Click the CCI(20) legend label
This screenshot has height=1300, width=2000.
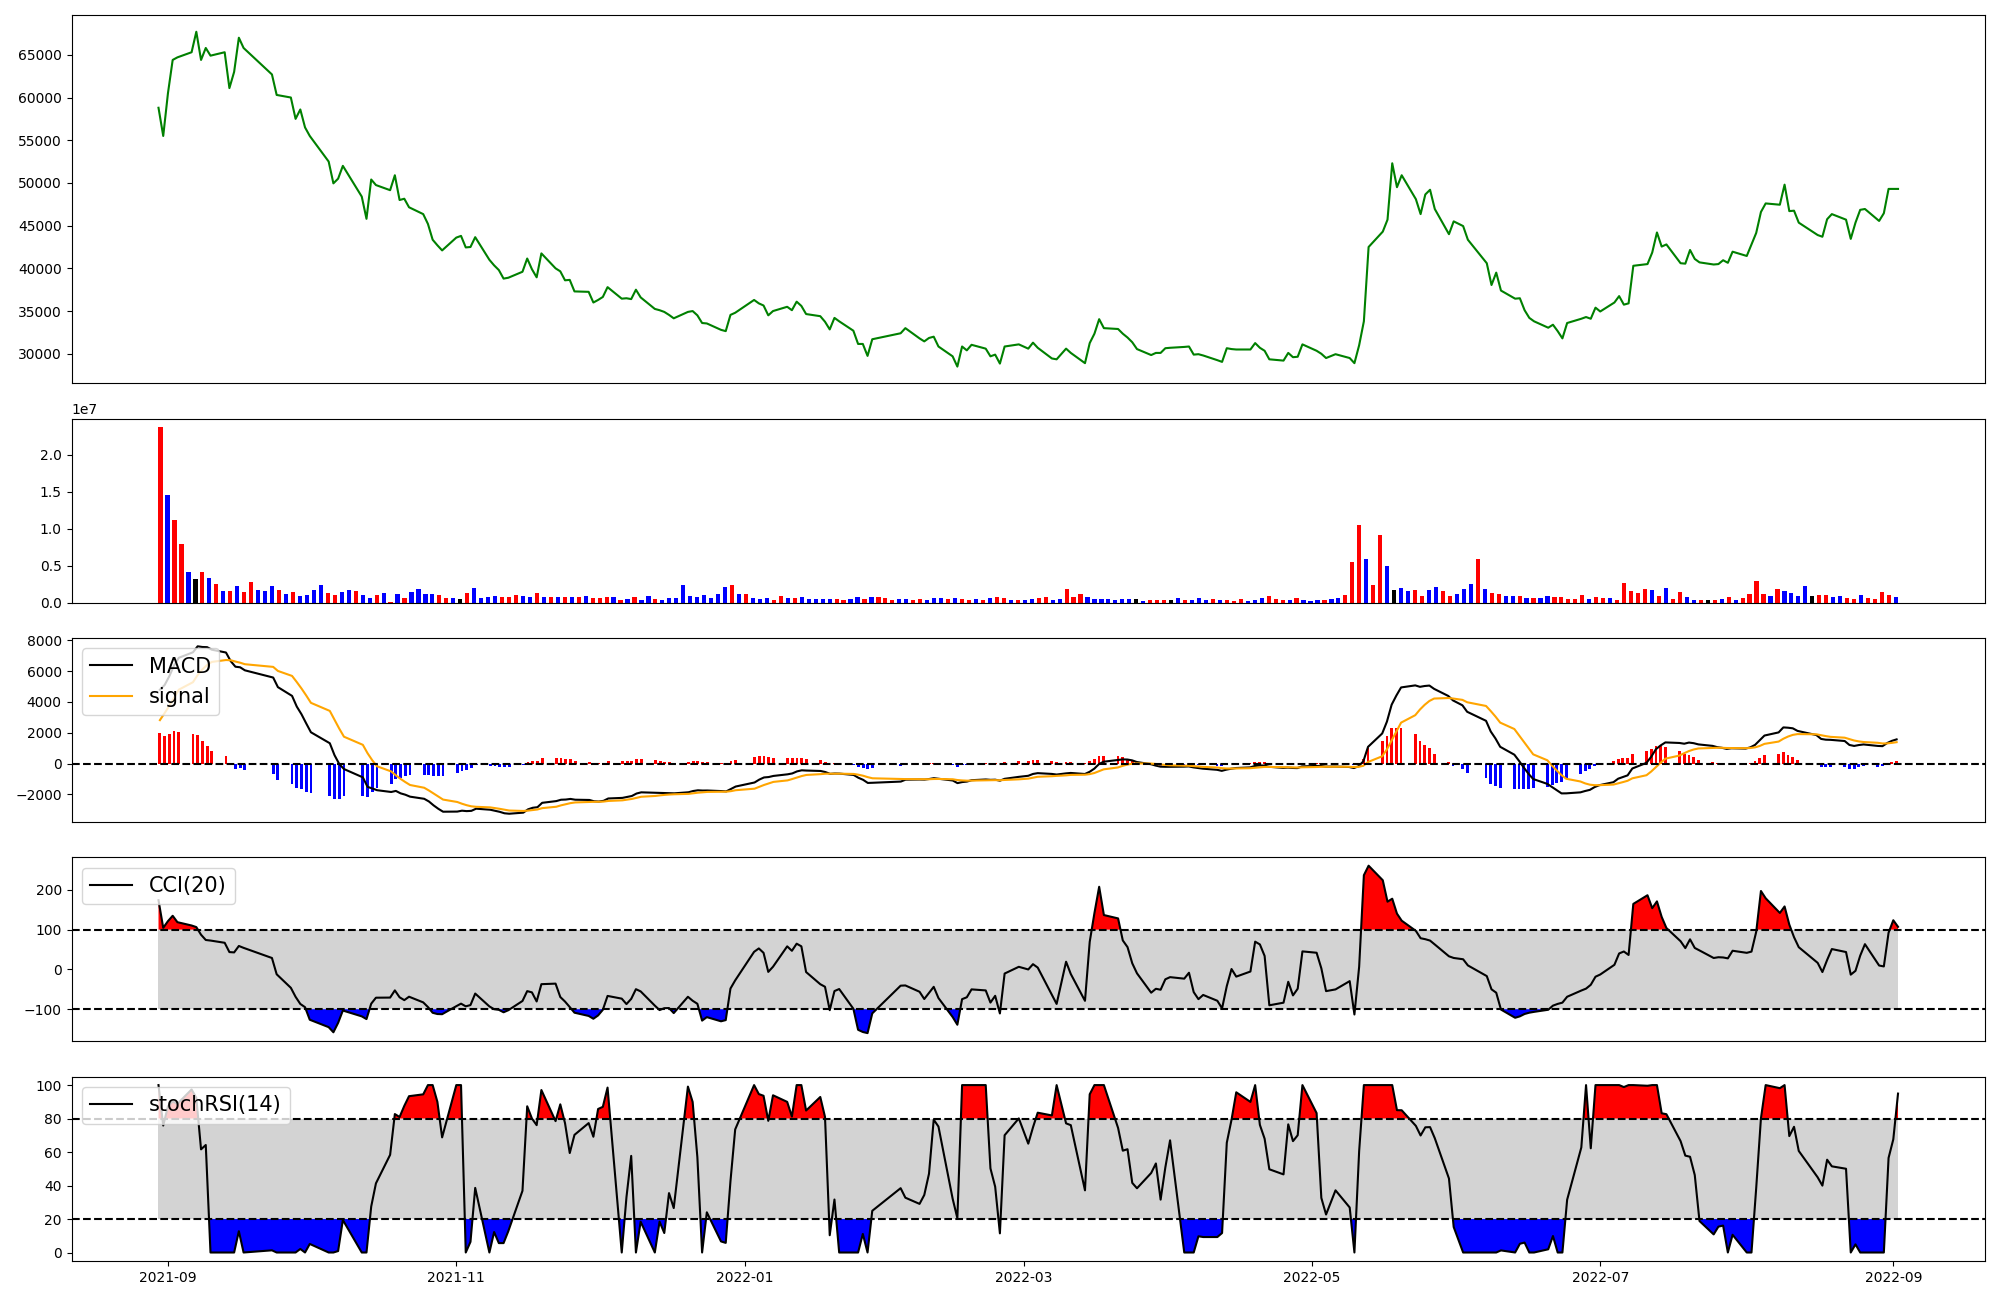187,885
